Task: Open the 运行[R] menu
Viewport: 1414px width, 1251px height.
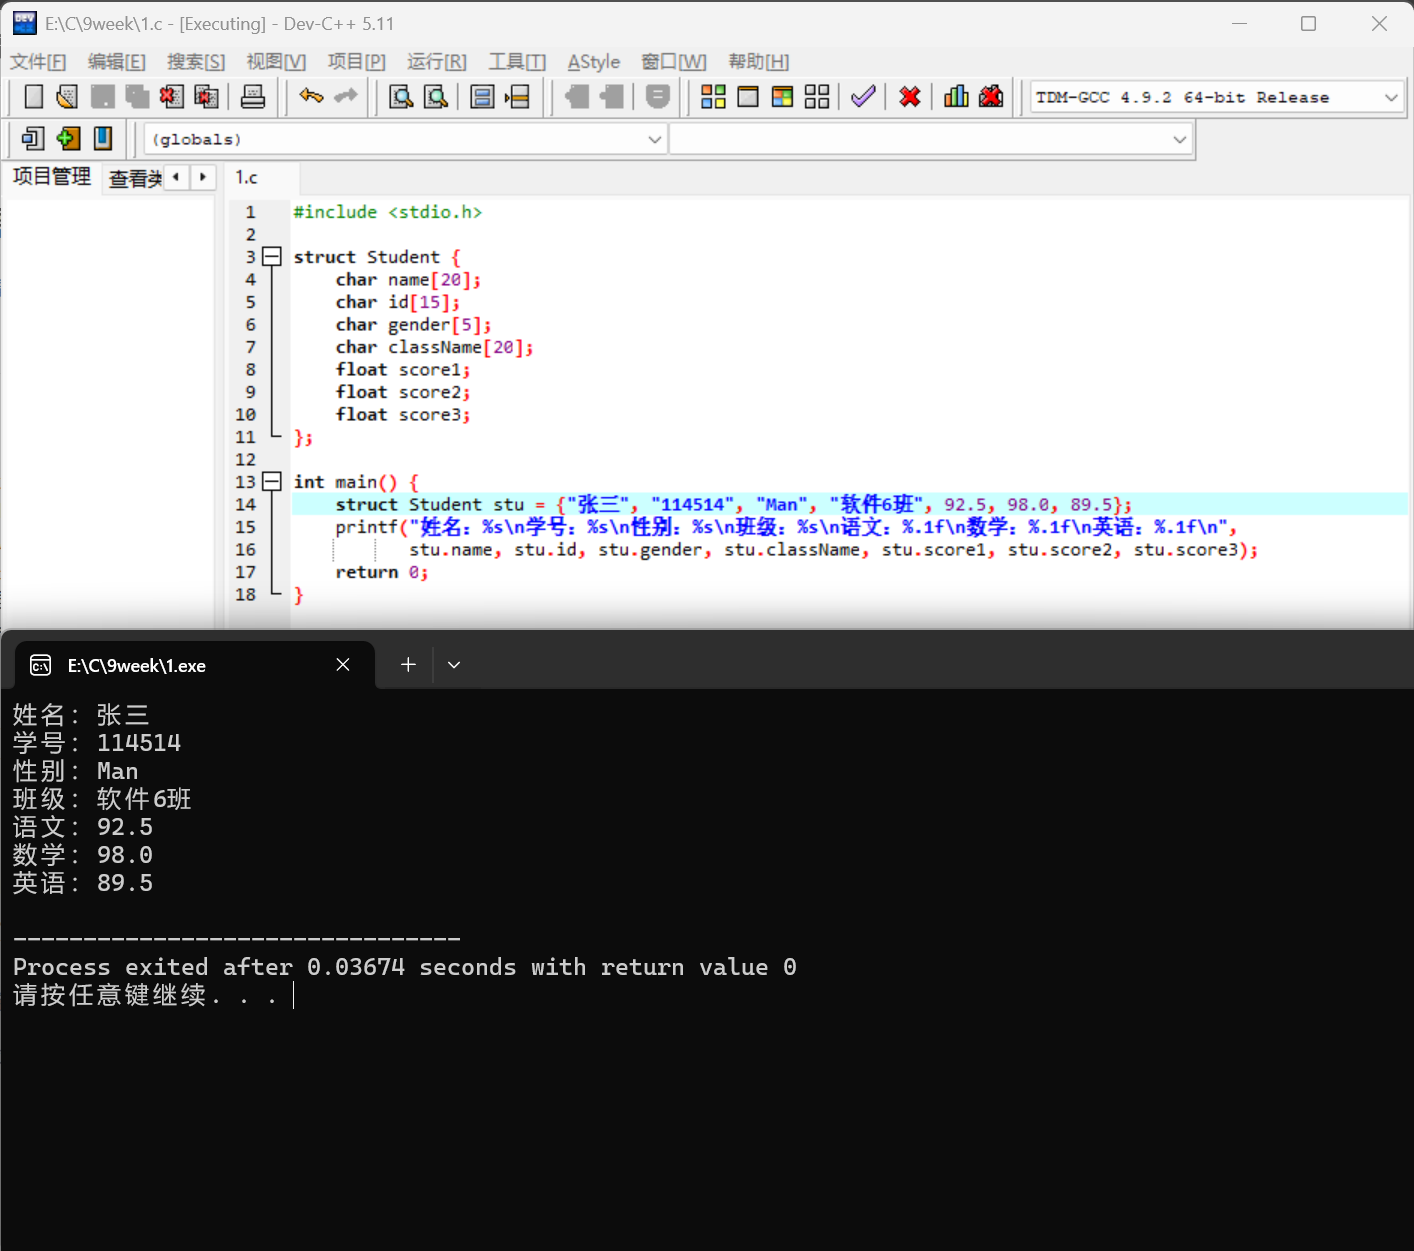Action: pyautogui.click(x=437, y=62)
